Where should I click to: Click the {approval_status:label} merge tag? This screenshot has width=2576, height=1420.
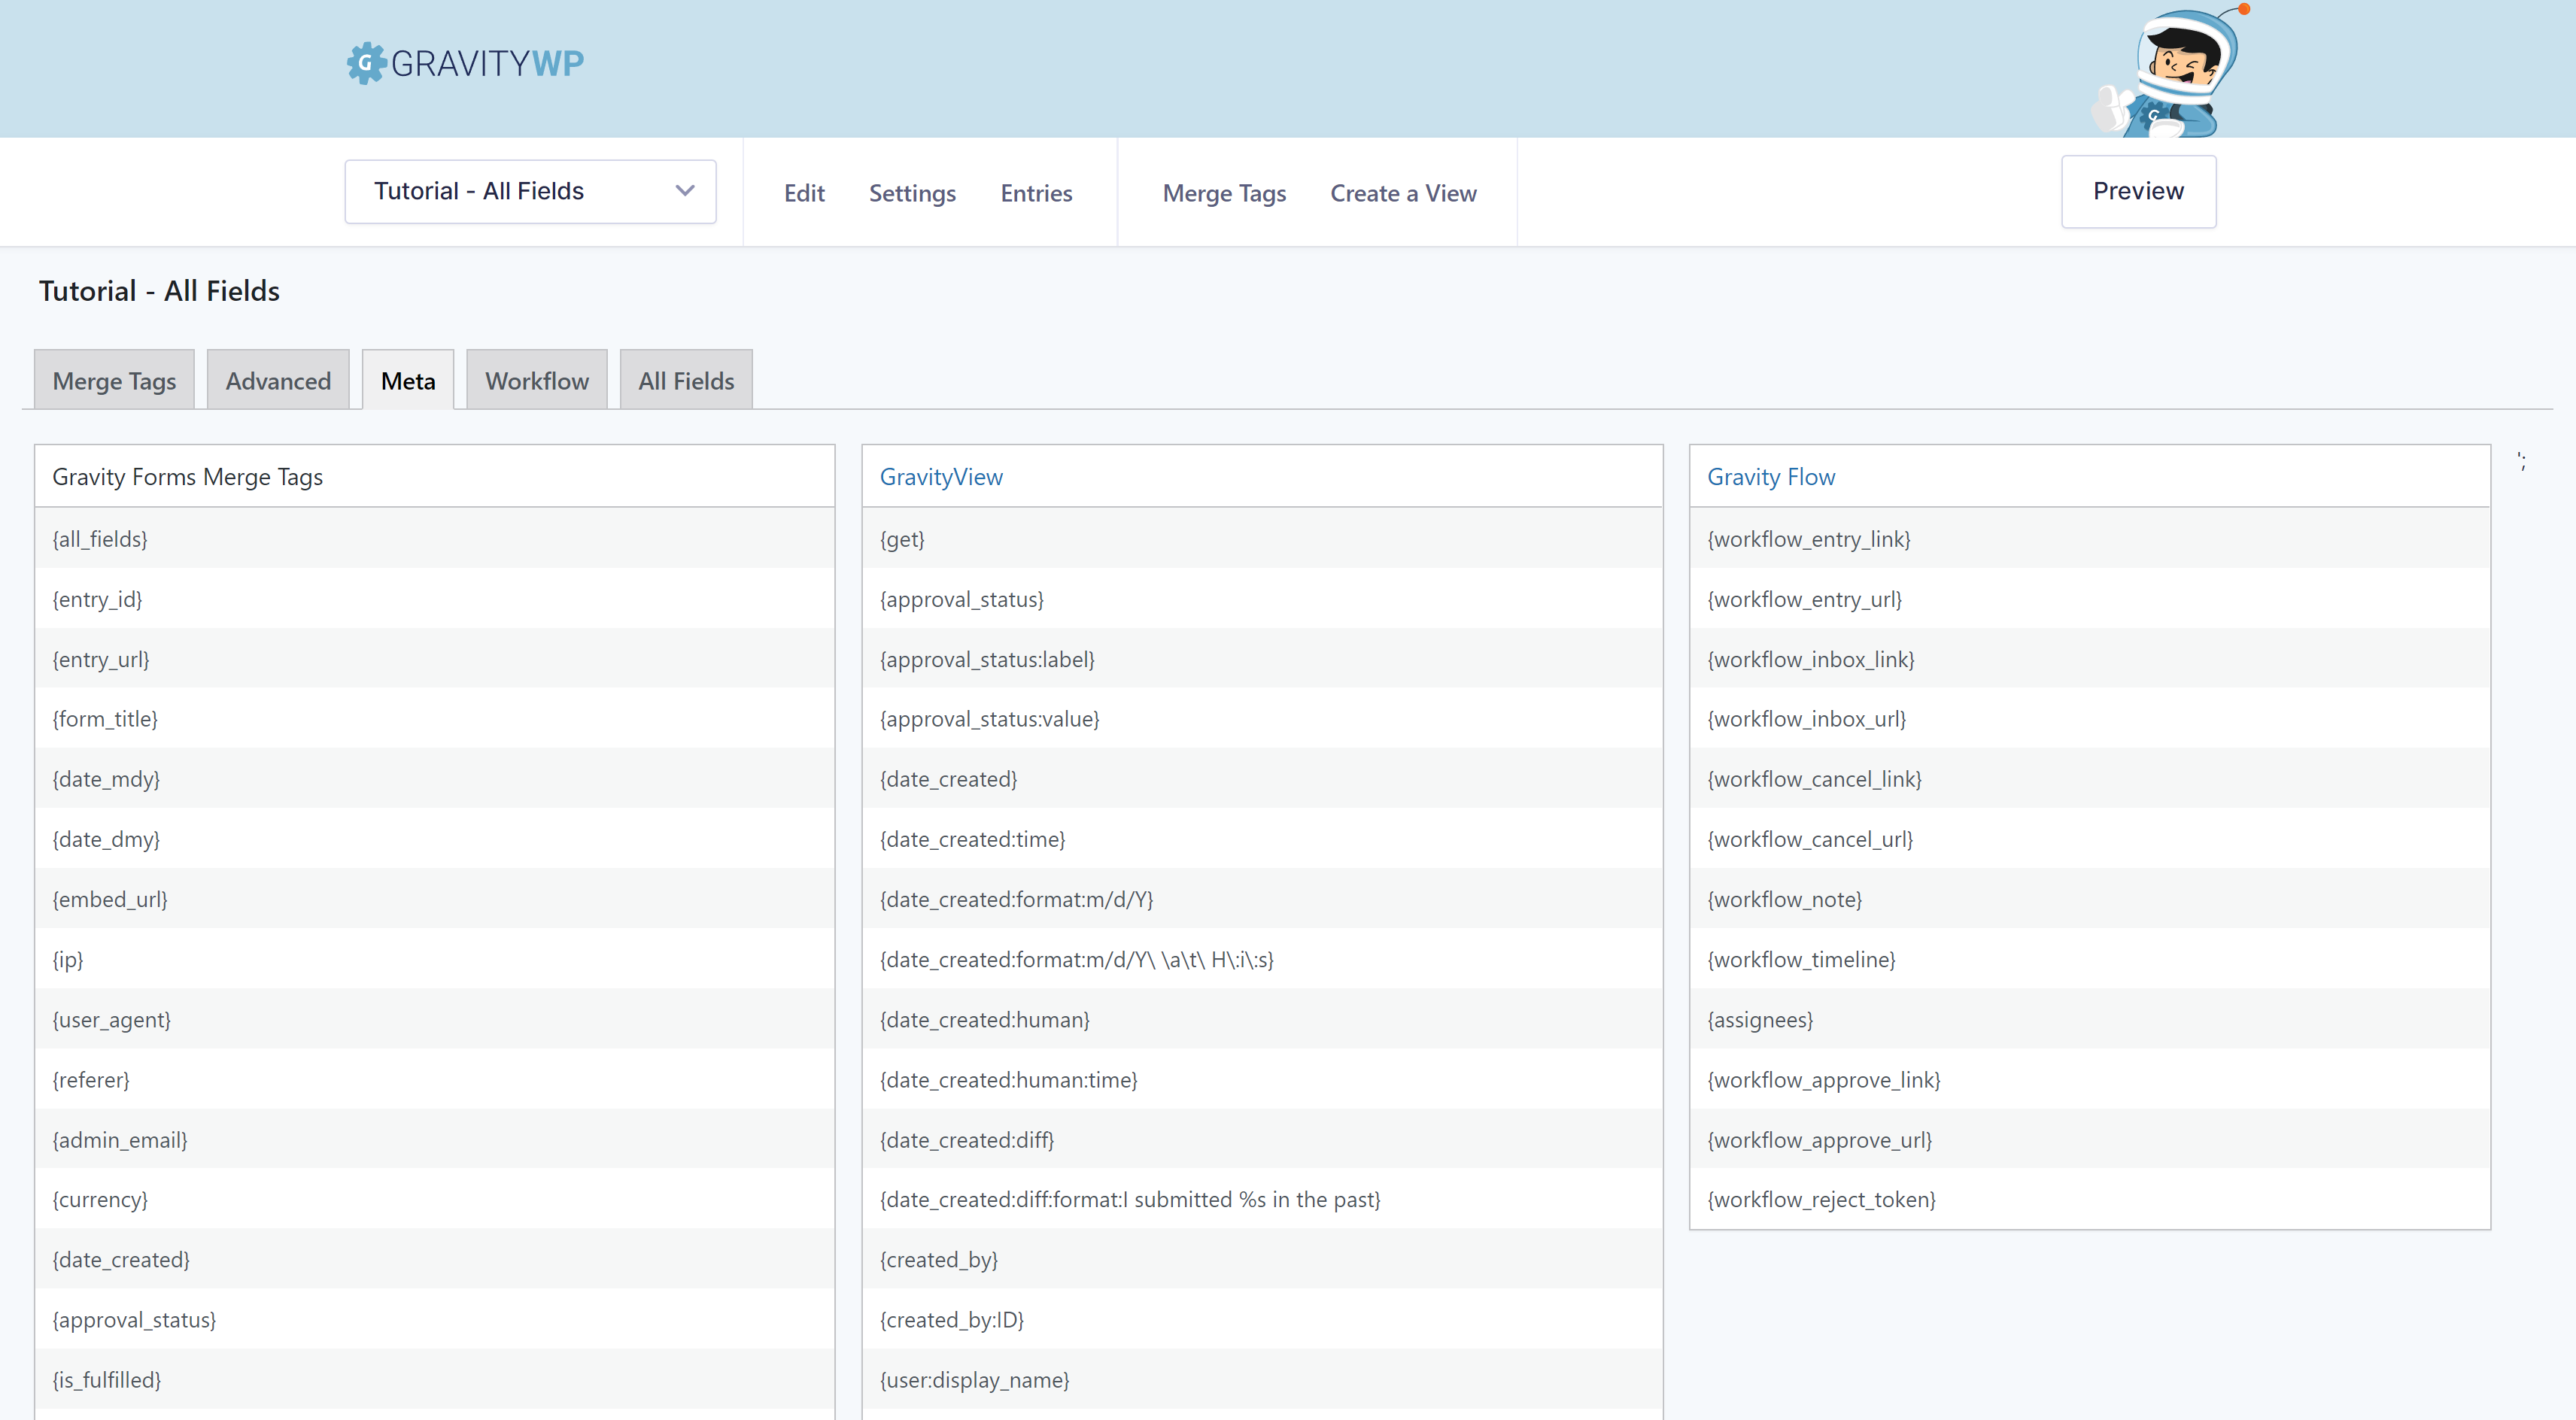[x=987, y=659]
